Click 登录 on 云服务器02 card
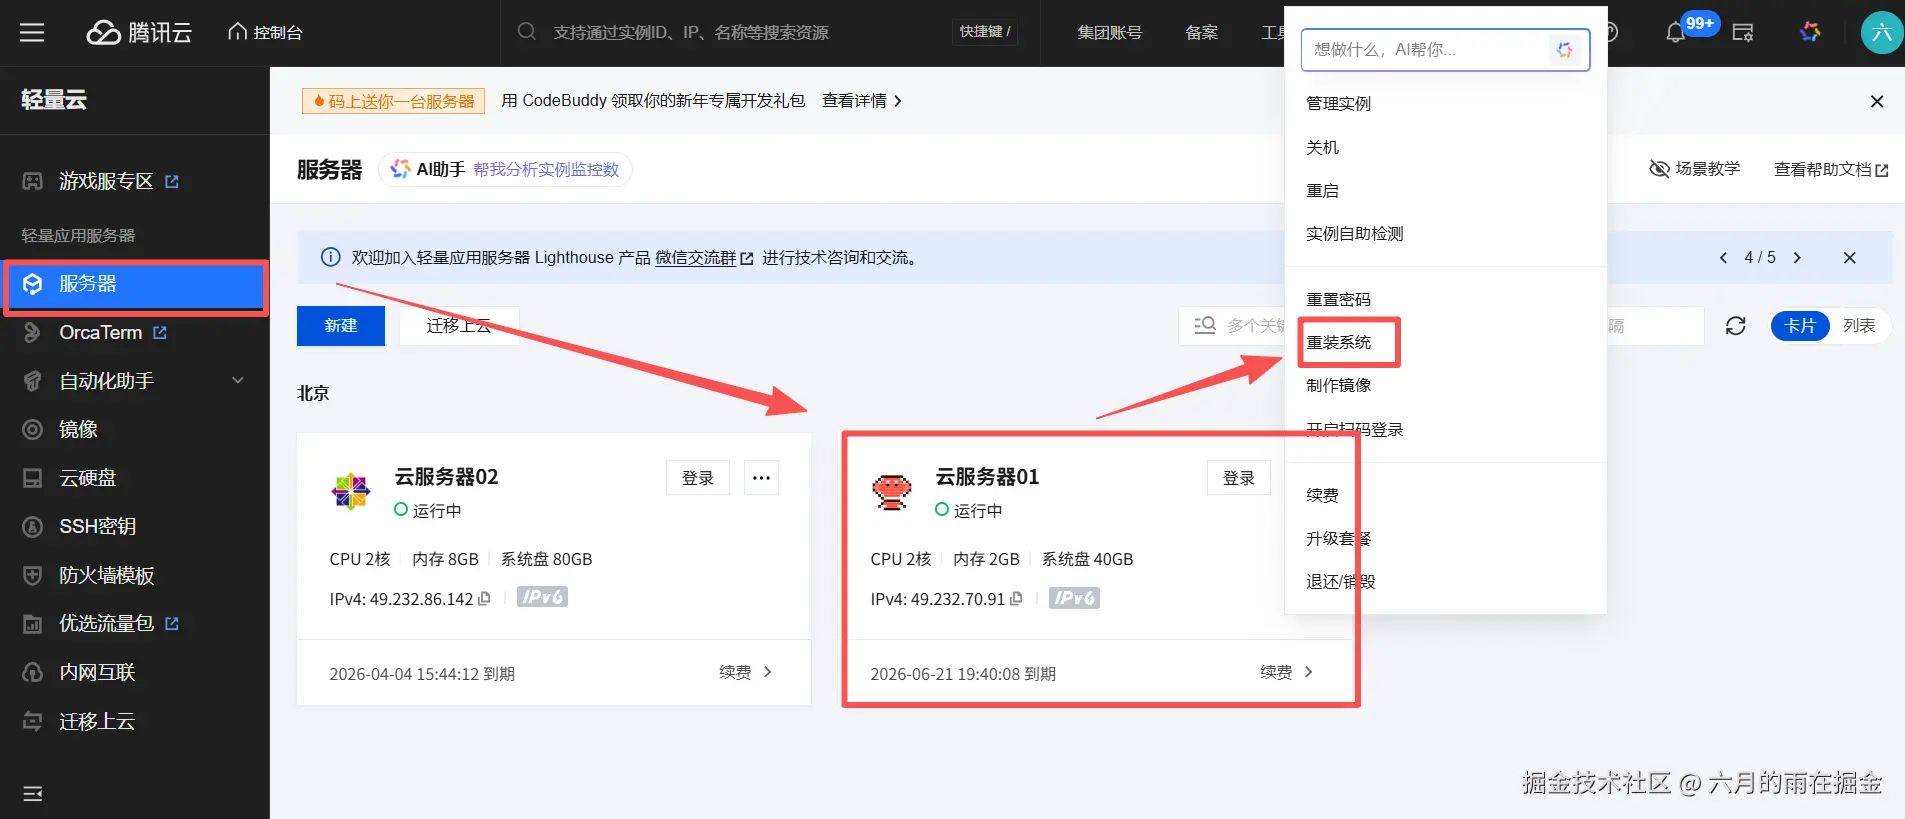The image size is (1905, 819). coord(698,478)
